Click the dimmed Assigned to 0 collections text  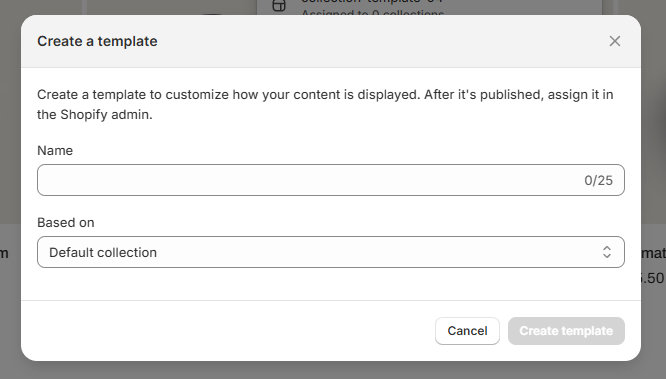pos(373,14)
